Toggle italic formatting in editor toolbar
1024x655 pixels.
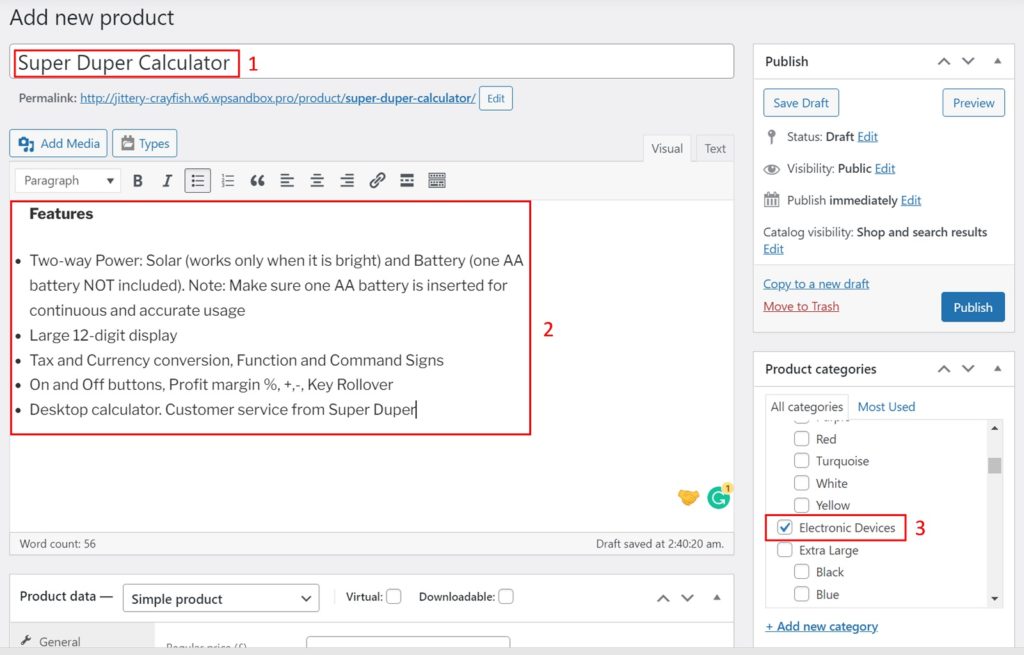[x=167, y=181]
